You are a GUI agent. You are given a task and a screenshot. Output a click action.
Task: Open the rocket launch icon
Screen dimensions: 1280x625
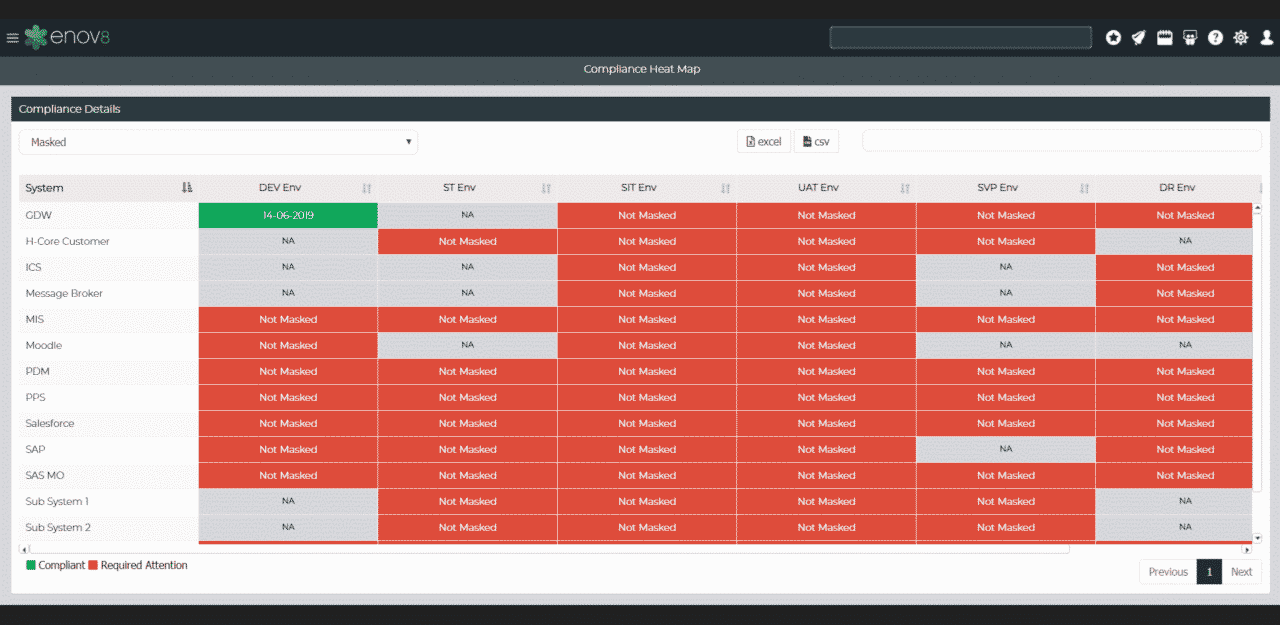point(1138,38)
